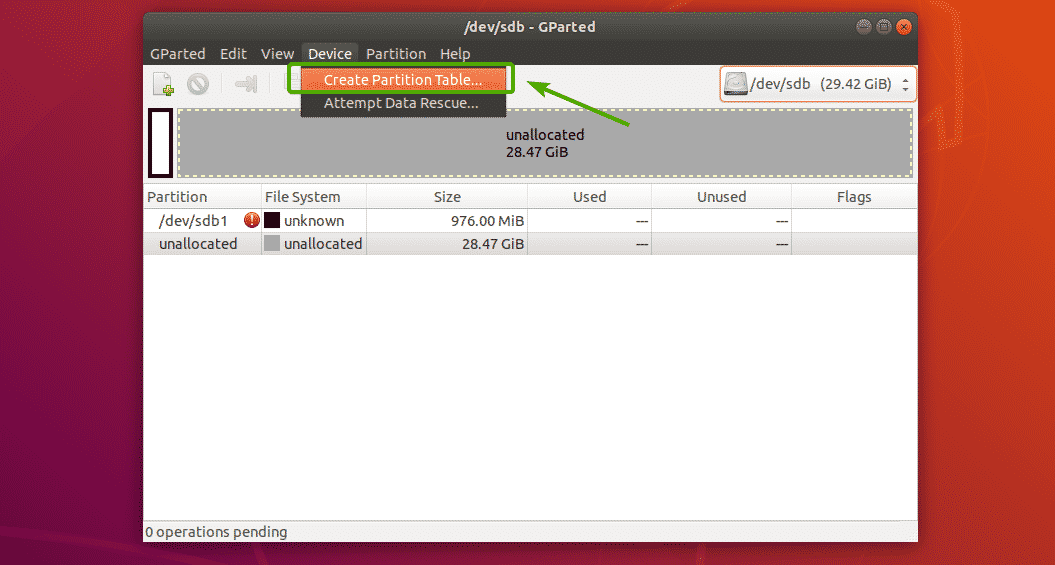The height and width of the screenshot is (565, 1055).
Task: Maximize the GParted window
Action: 883,27
